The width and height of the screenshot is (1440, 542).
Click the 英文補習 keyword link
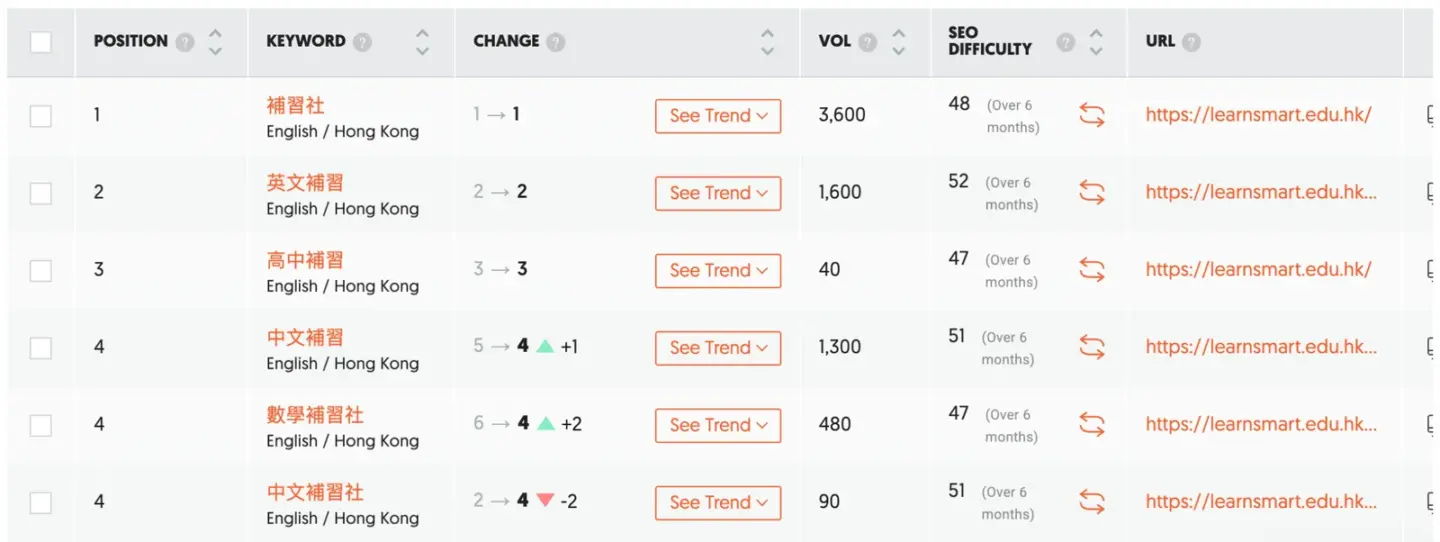pyautogui.click(x=305, y=182)
